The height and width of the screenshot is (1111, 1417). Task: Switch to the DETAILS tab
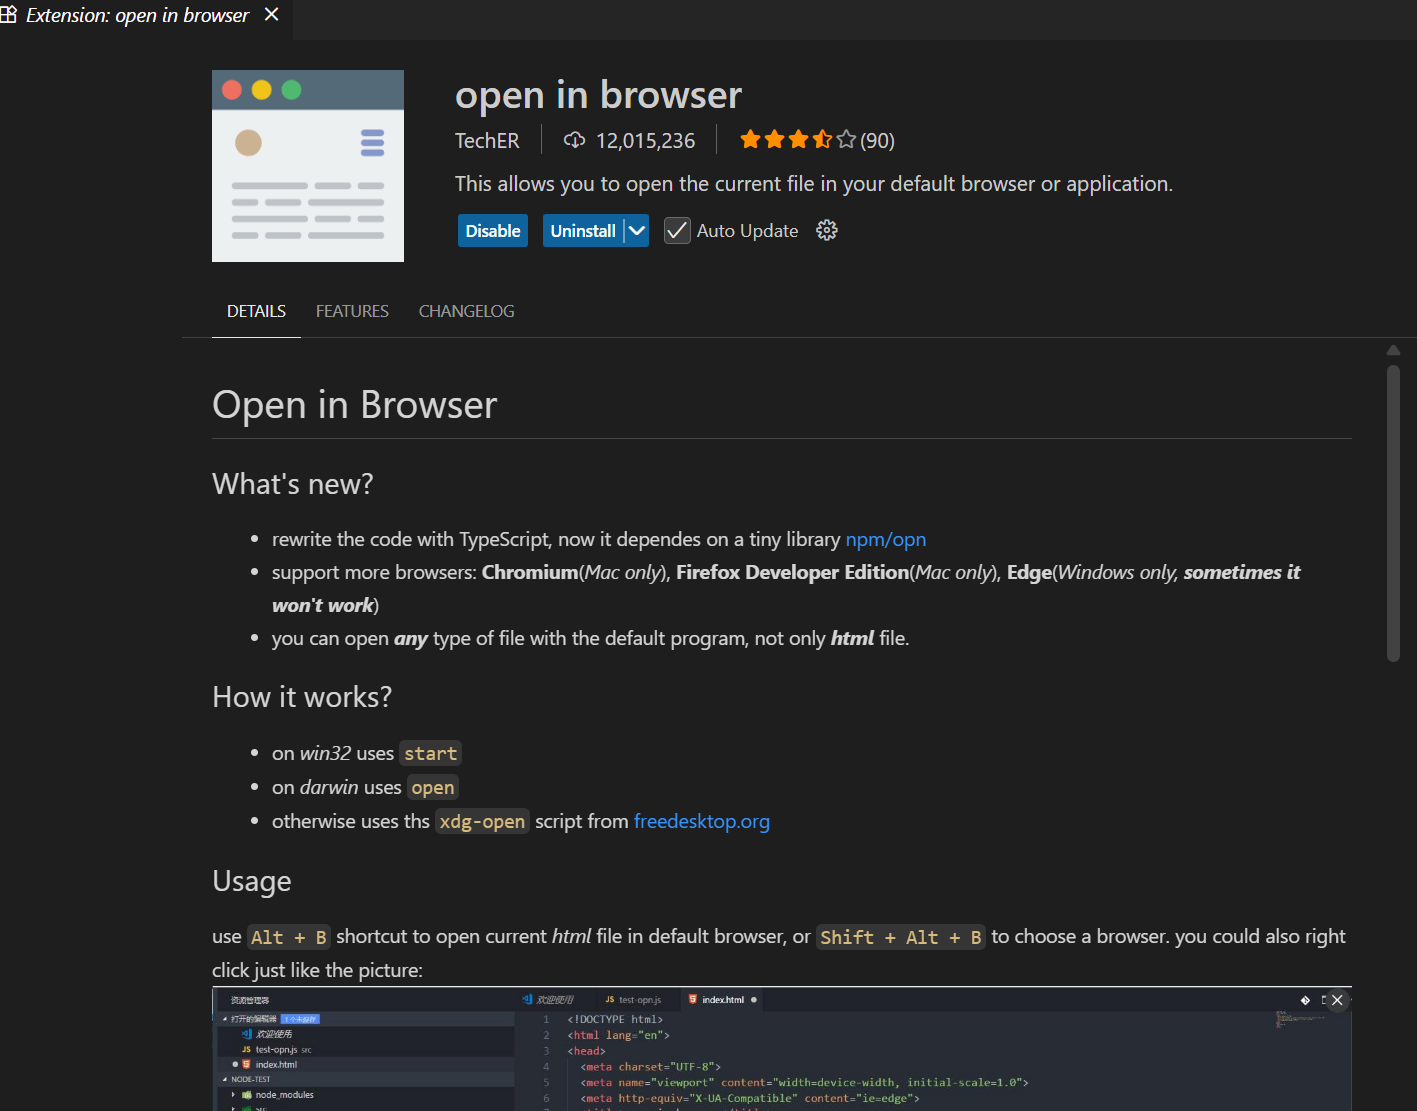[x=256, y=311]
